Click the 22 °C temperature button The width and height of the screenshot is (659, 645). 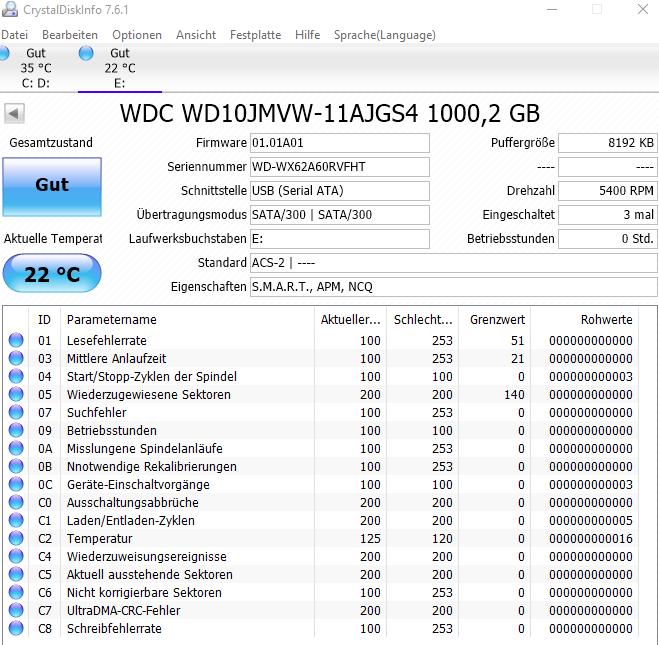click(52, 273)
